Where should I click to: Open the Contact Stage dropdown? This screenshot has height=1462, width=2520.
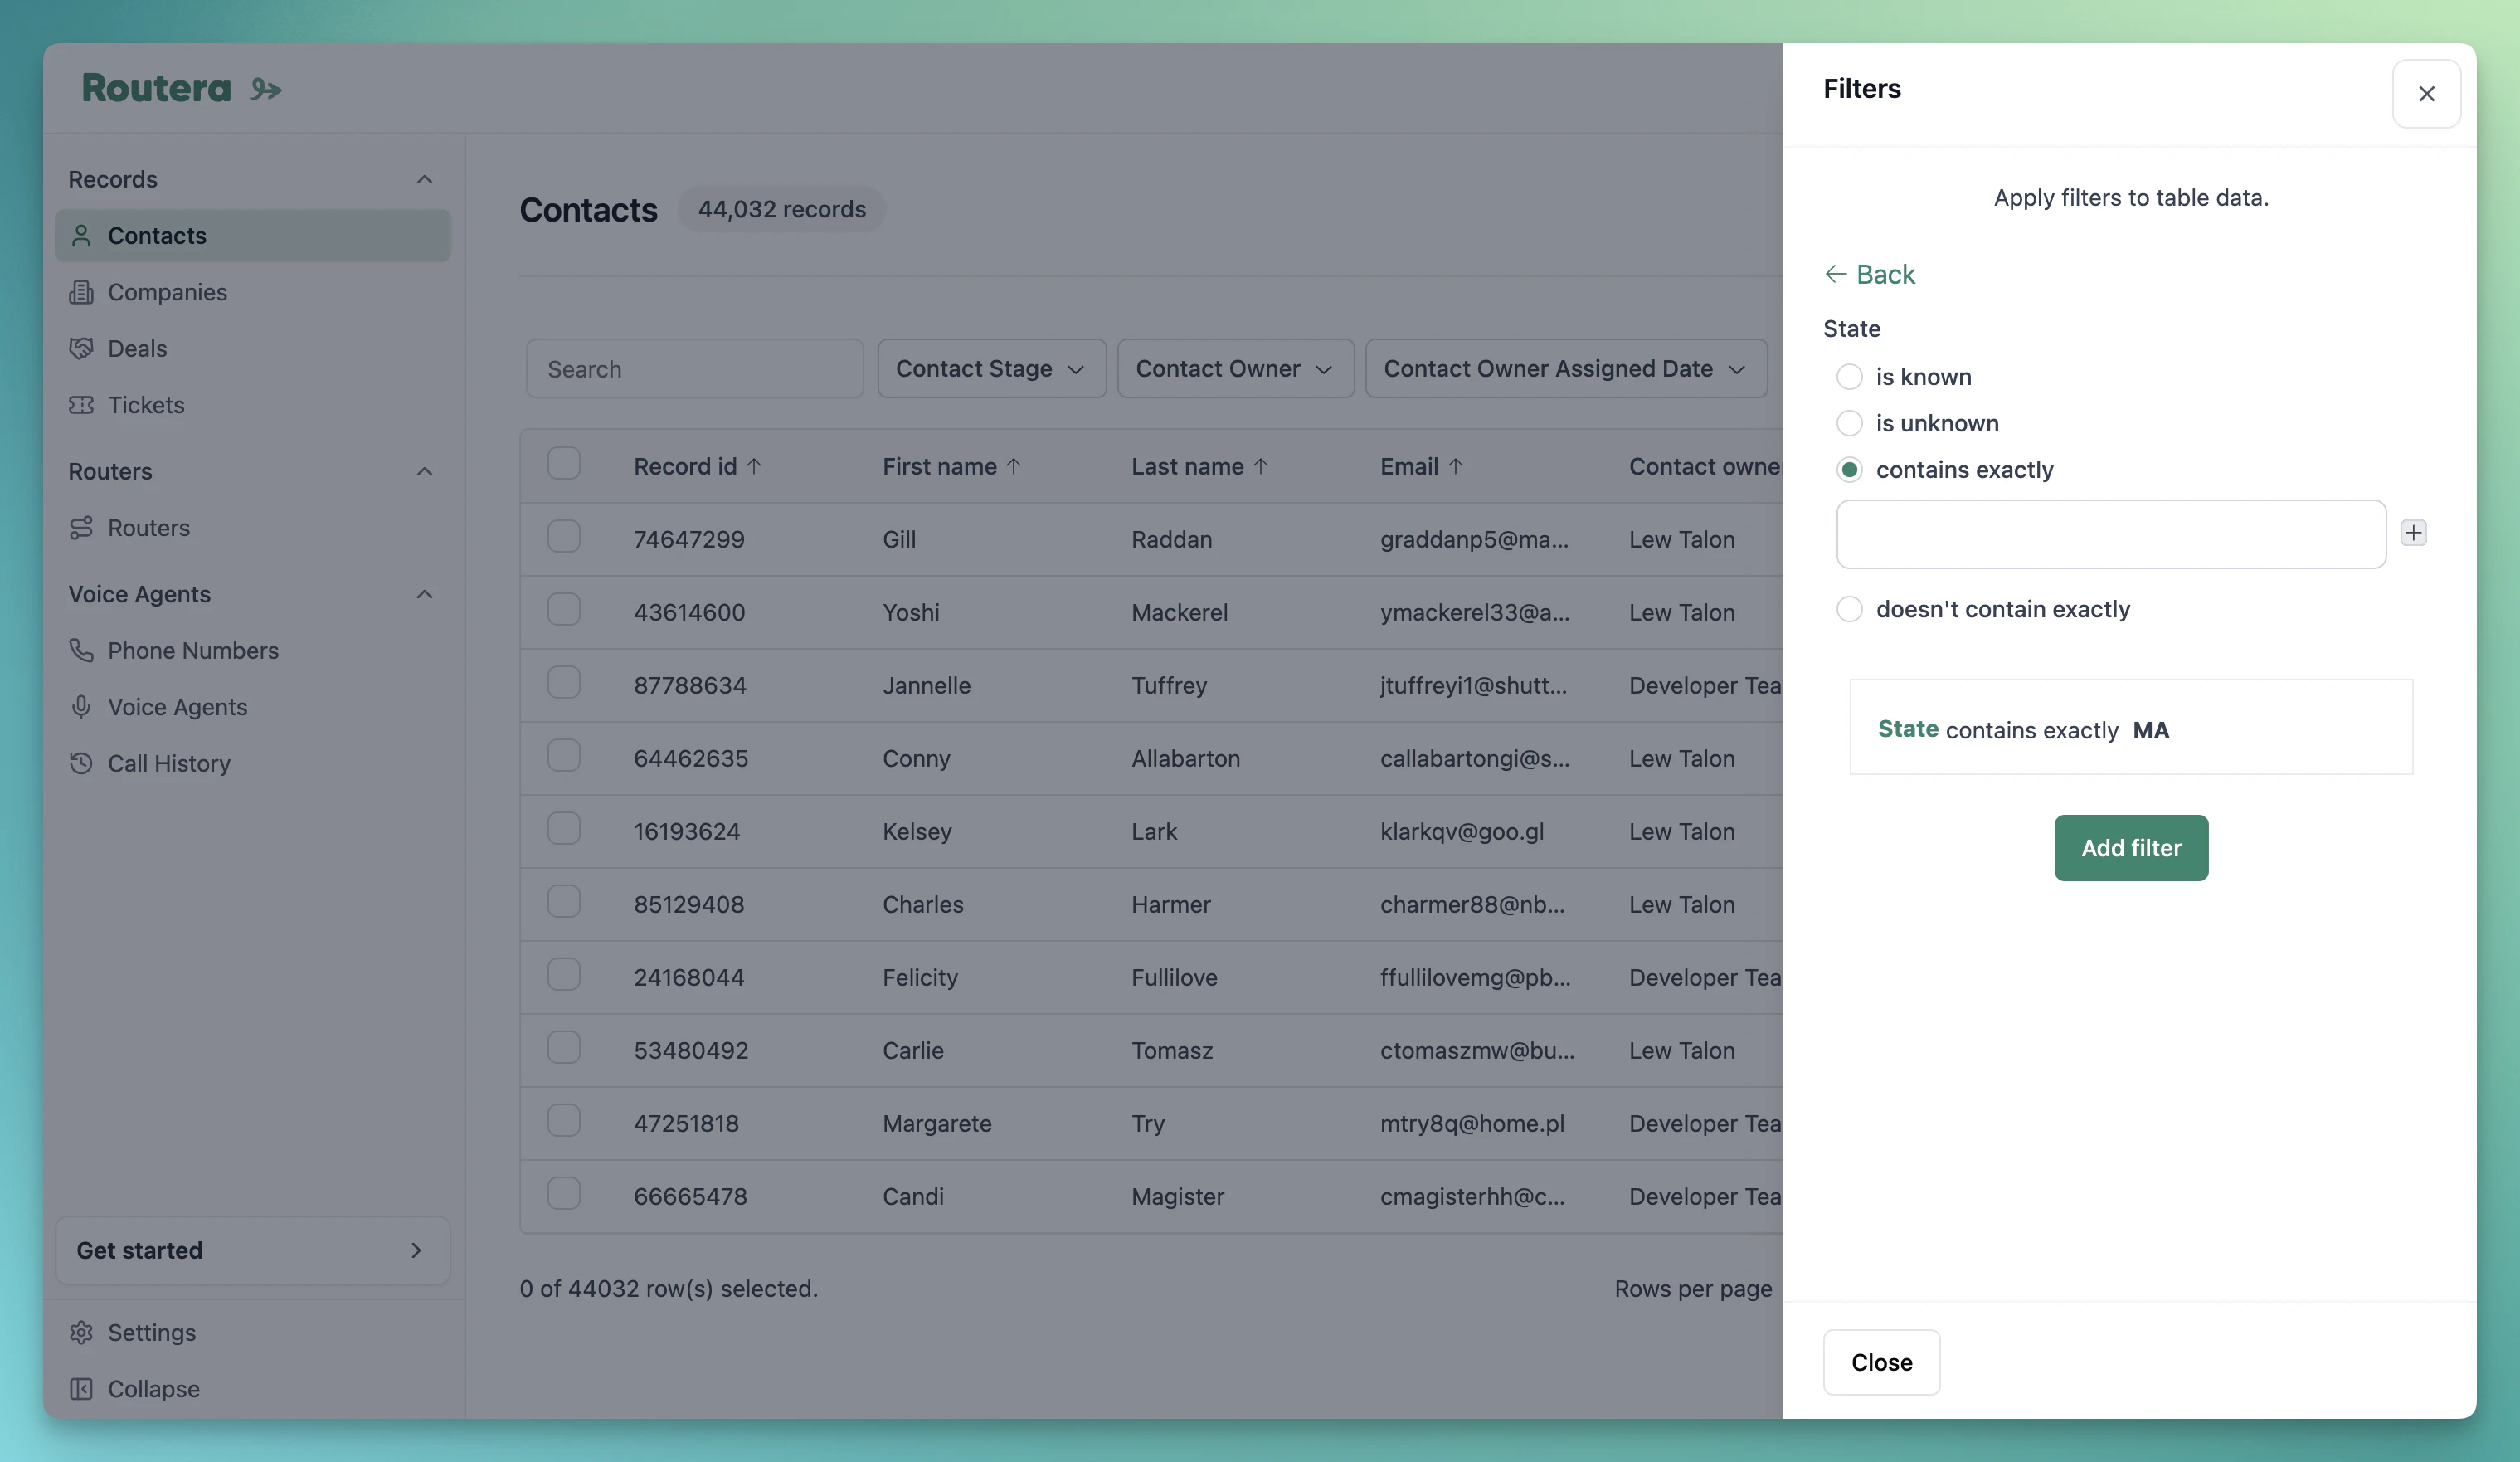pos(991,369)
